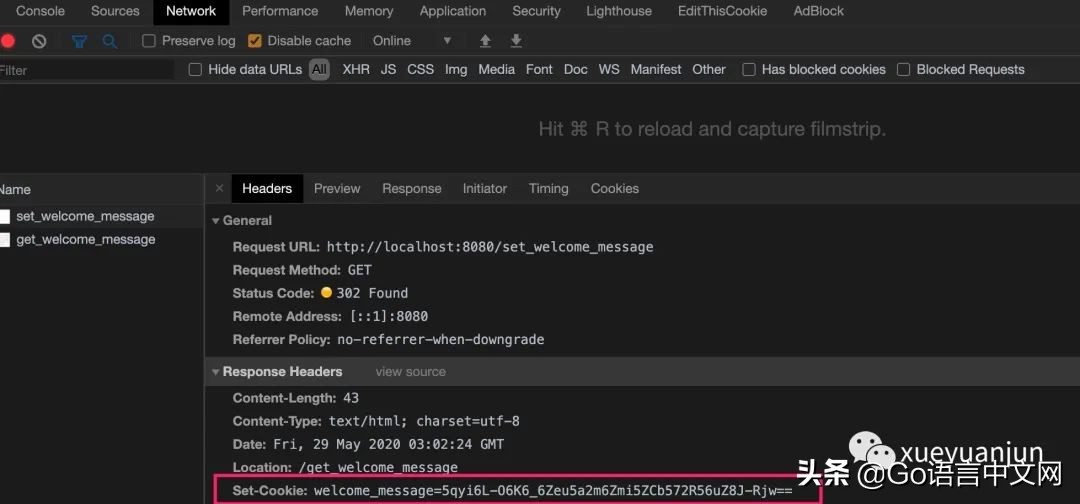
Task: Click Request URL value localhost:8080/set_welcome_message
Action: tap(490, 247)
